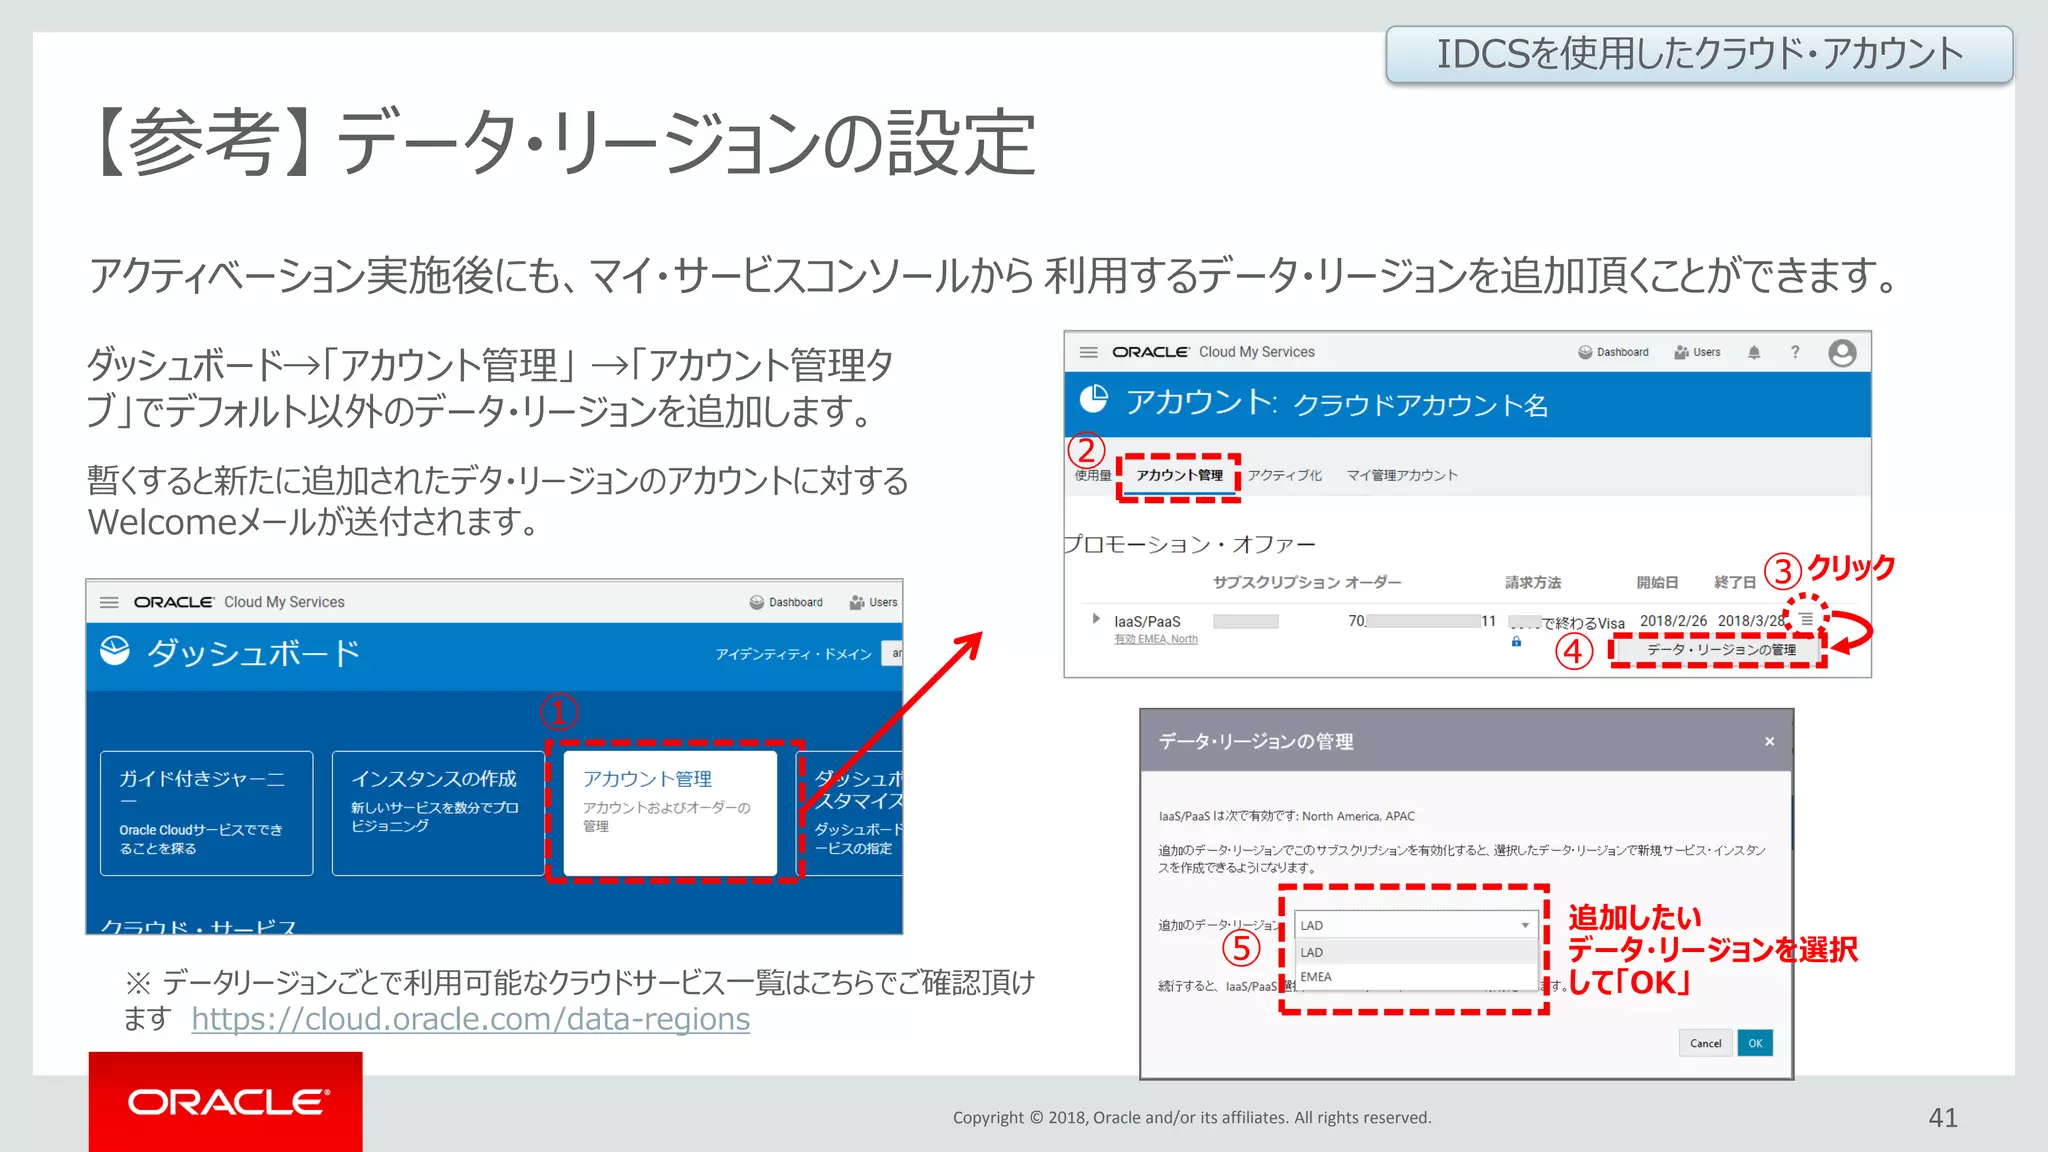Click the red ORACLE footer logo
The height and width of the screenshot is (1152, 2048).
pyautogui.click(x=226, y=1102)
